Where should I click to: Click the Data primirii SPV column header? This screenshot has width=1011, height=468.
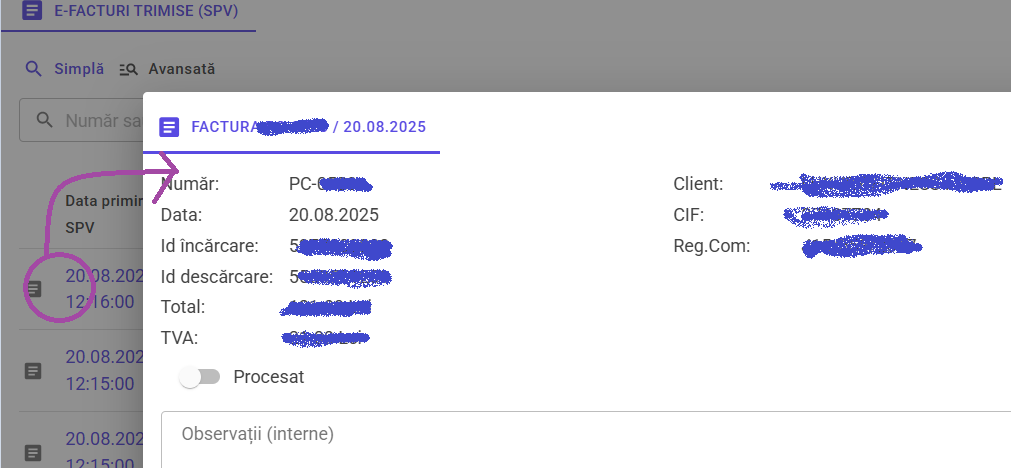pos(104,215)
